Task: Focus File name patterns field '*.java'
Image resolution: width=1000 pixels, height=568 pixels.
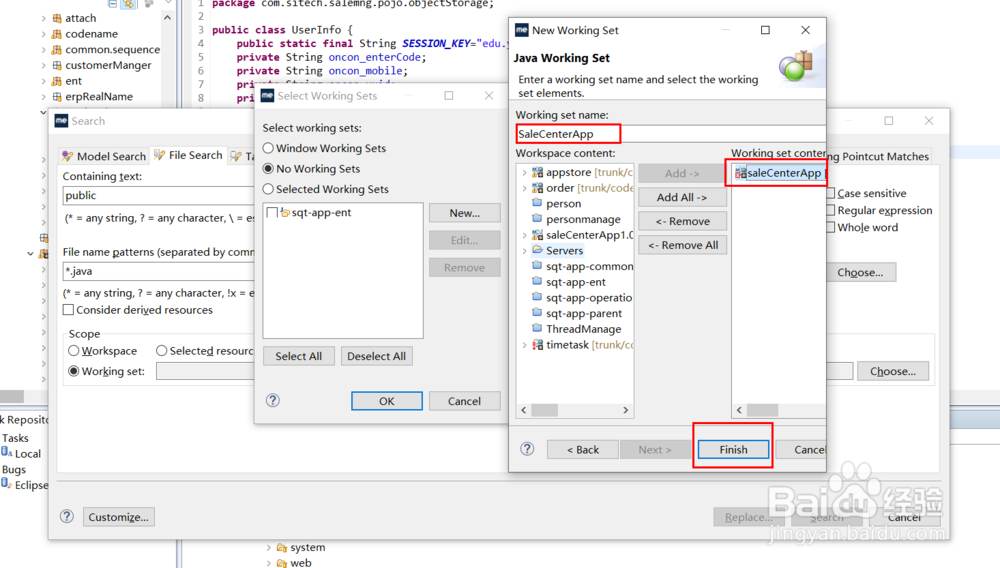Action: [x=159, y=271]
